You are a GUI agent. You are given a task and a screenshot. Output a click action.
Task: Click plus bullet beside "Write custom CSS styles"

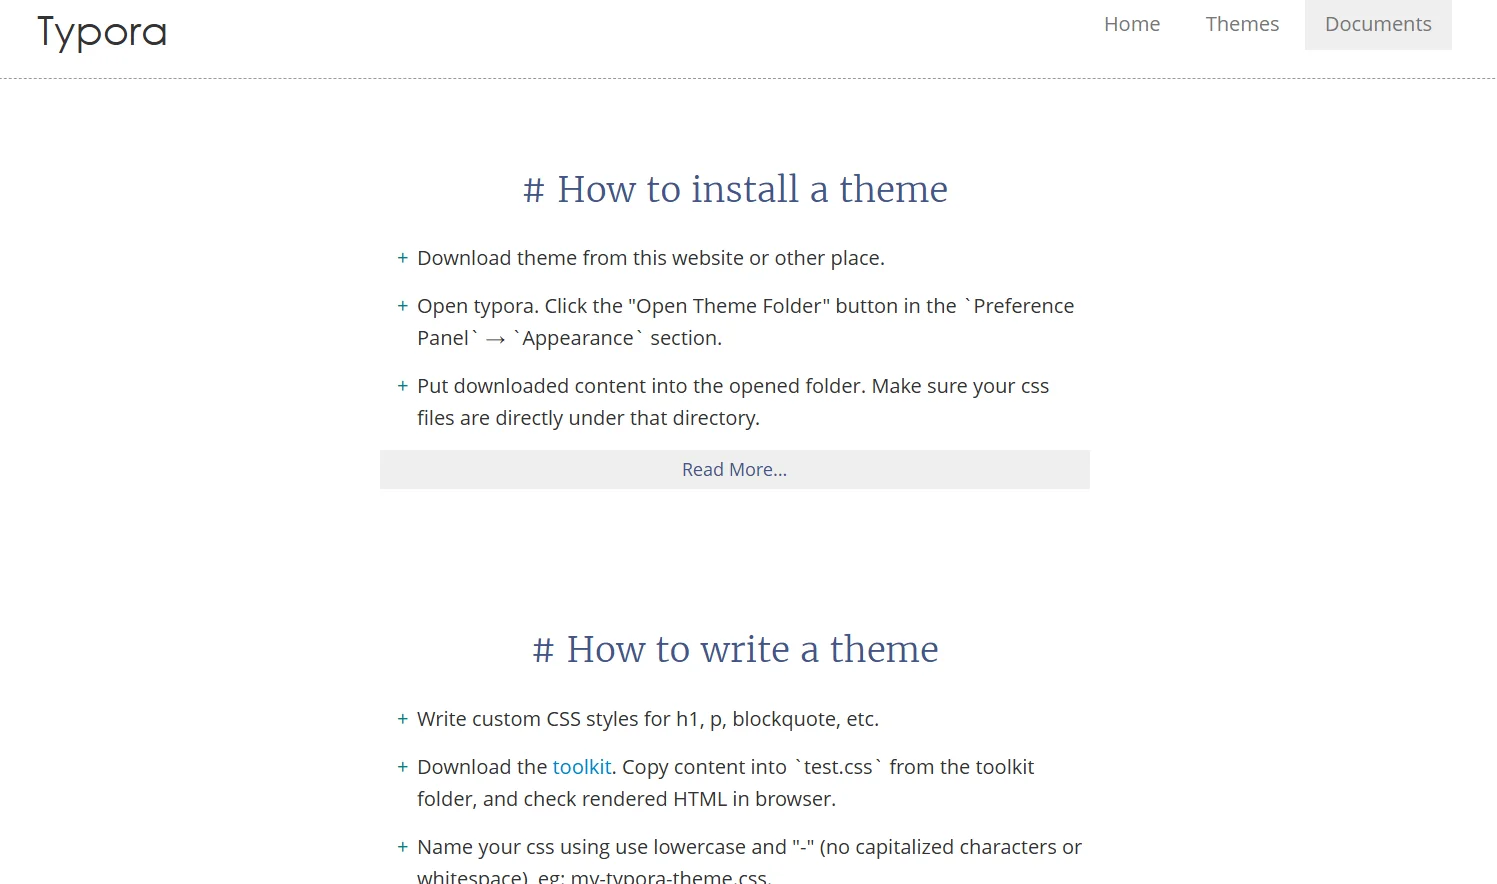coord(402,719)
